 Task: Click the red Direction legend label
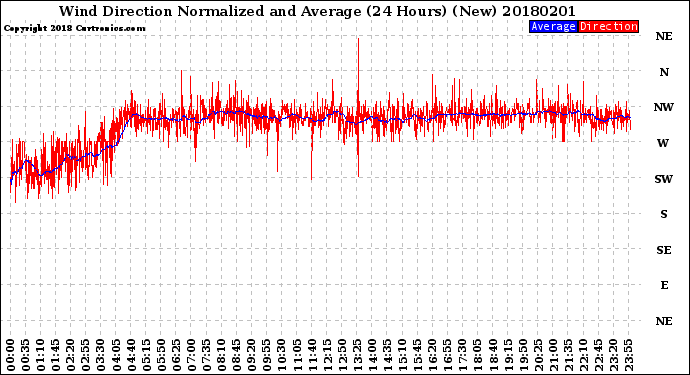(x=608, y=26)
